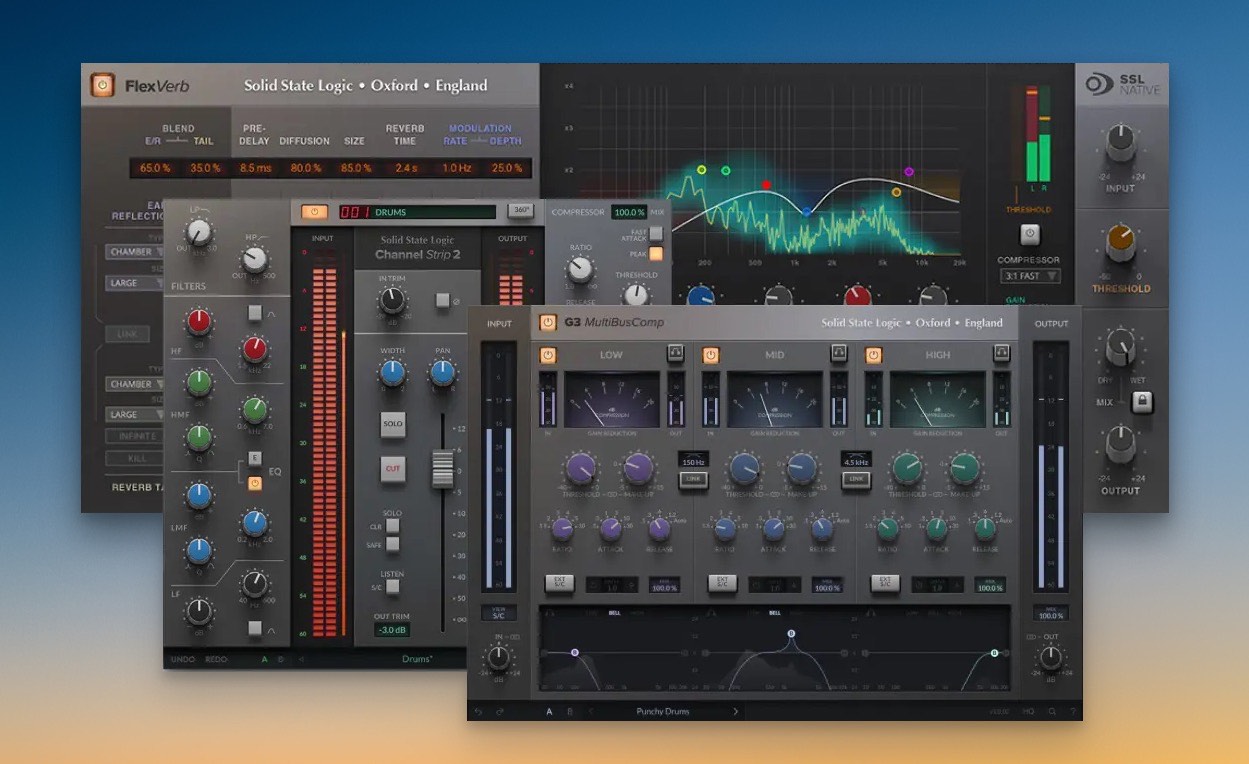Bypass the MID band power toggle
This screenshot has width=1249, height=764.
[x=711, y=355]
